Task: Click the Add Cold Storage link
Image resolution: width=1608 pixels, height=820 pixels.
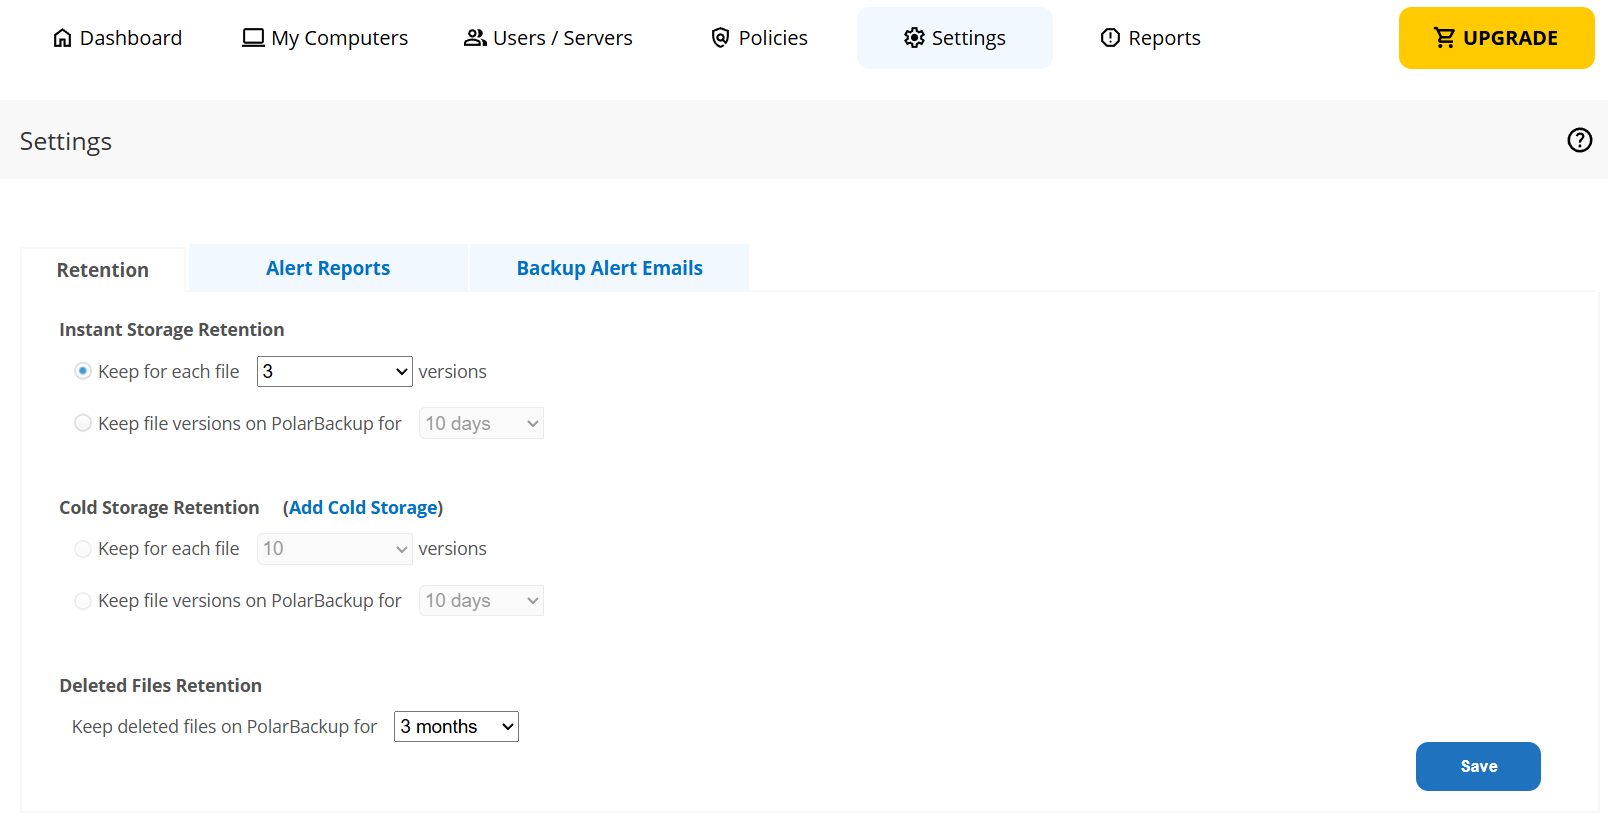Action: [x=363, y=508]
